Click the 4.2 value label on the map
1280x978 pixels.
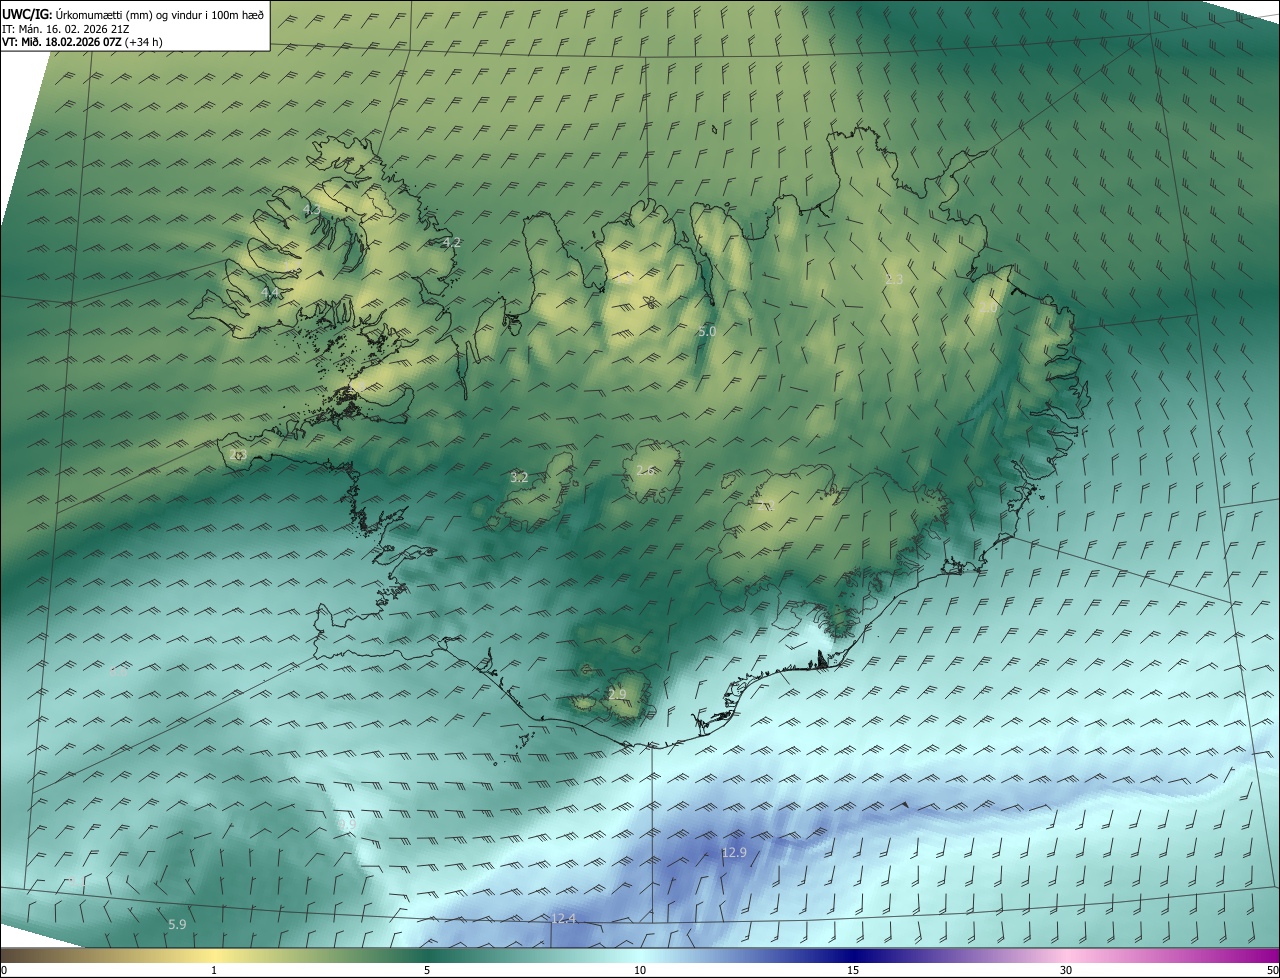coord(451,242)
